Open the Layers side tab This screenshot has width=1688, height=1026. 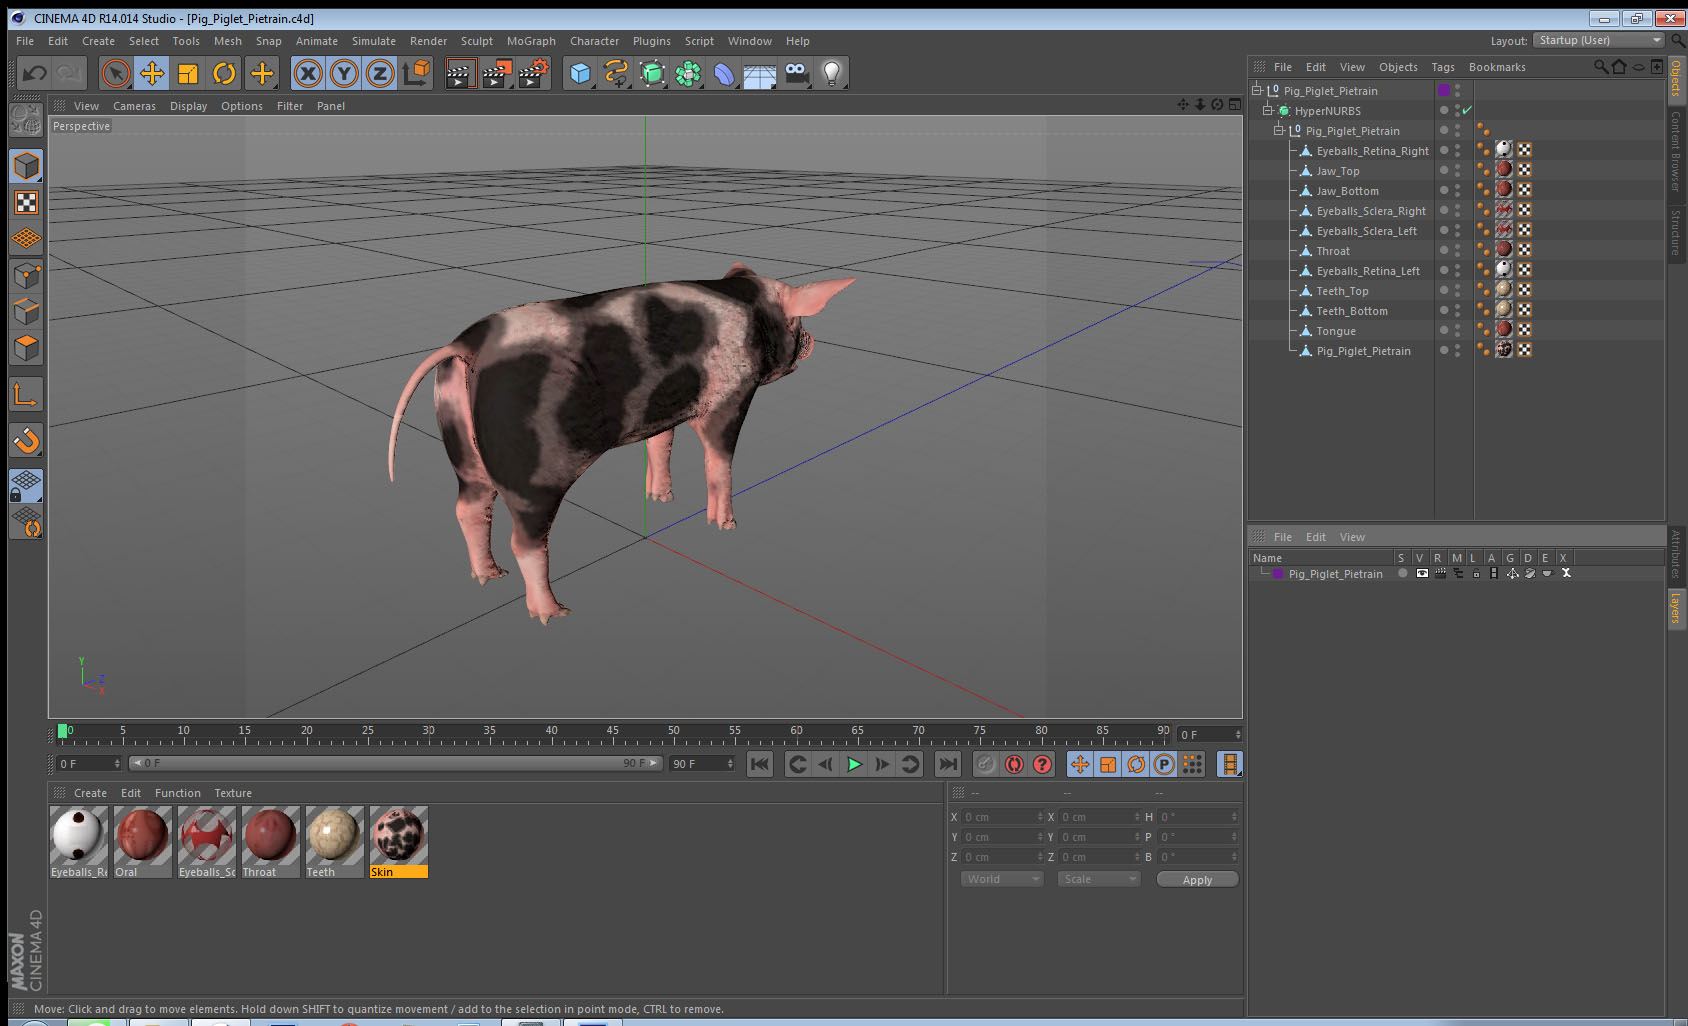click(x=1675, y=607)
